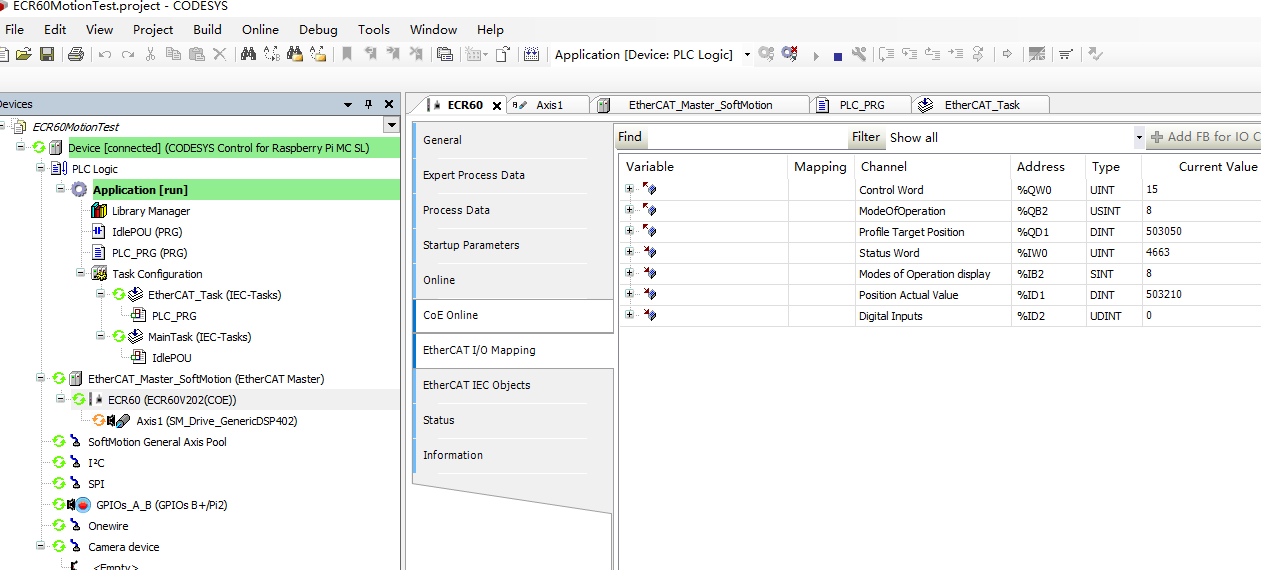Expand the Status Word variable row
Screen dimensions: 1261x570
tap(630, 252)
